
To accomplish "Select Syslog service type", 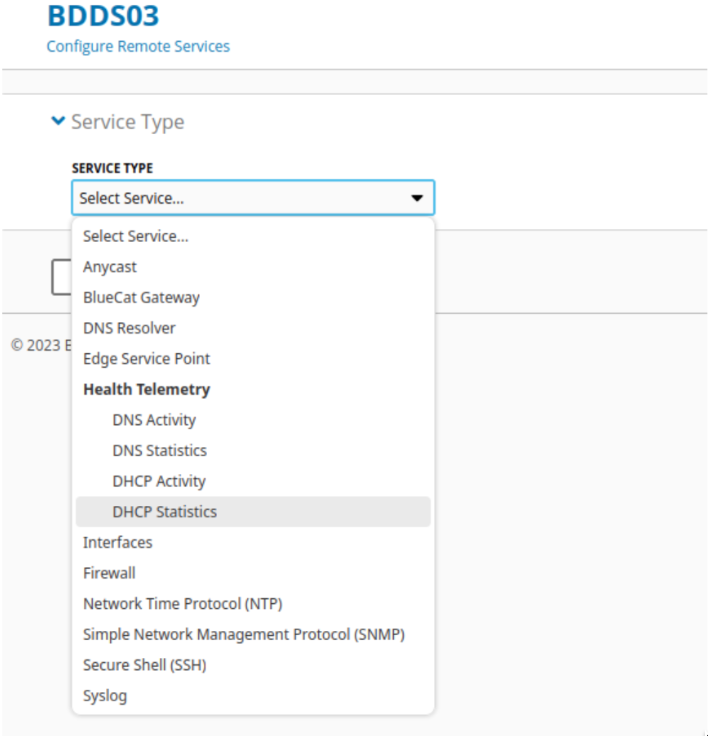I will 253,696.
